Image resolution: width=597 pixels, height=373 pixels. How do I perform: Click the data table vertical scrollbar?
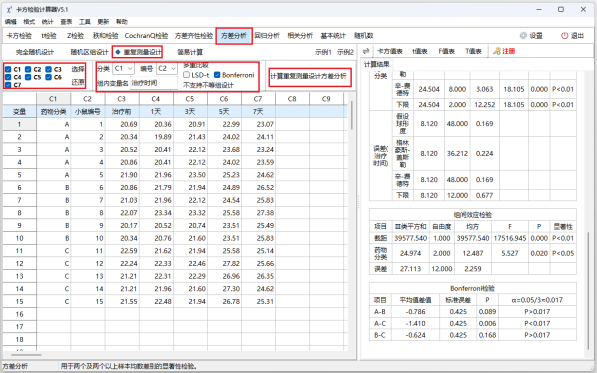click(352, 115)
